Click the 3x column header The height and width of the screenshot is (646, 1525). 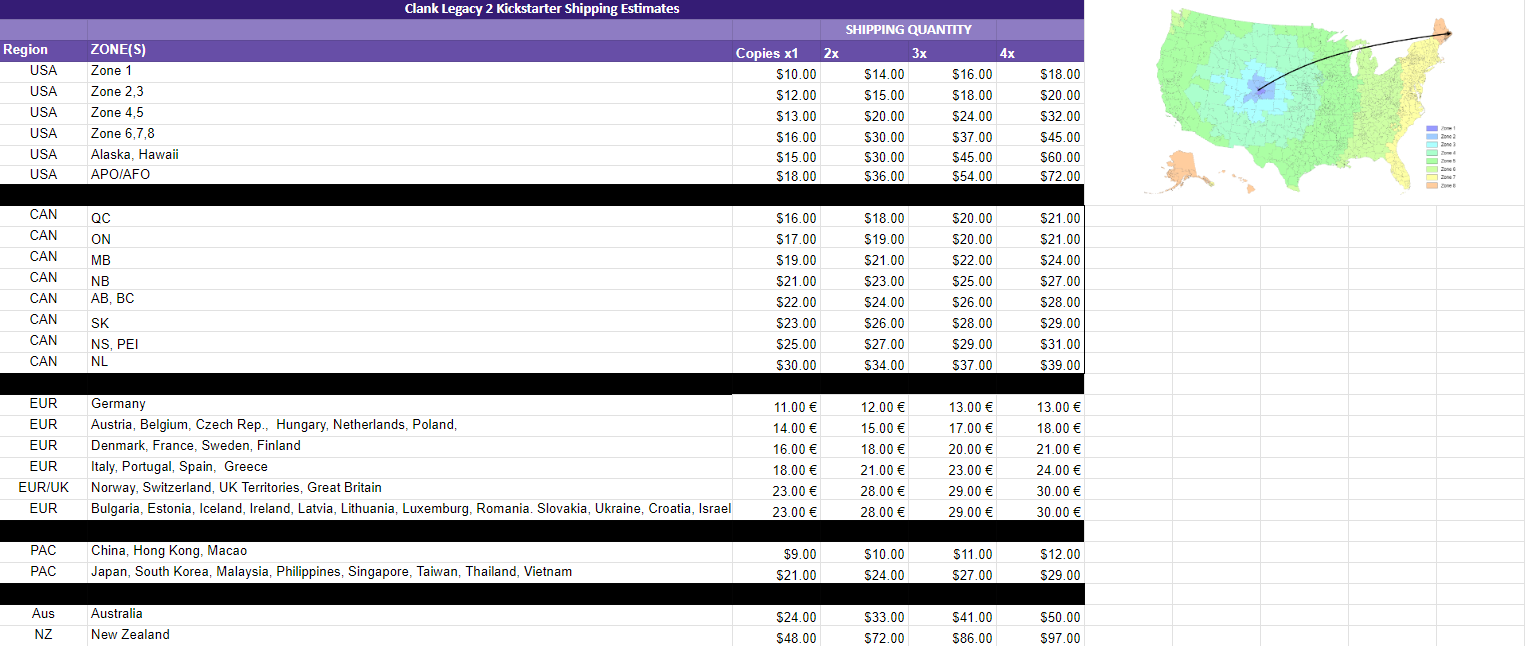click(x=952, y=53)
